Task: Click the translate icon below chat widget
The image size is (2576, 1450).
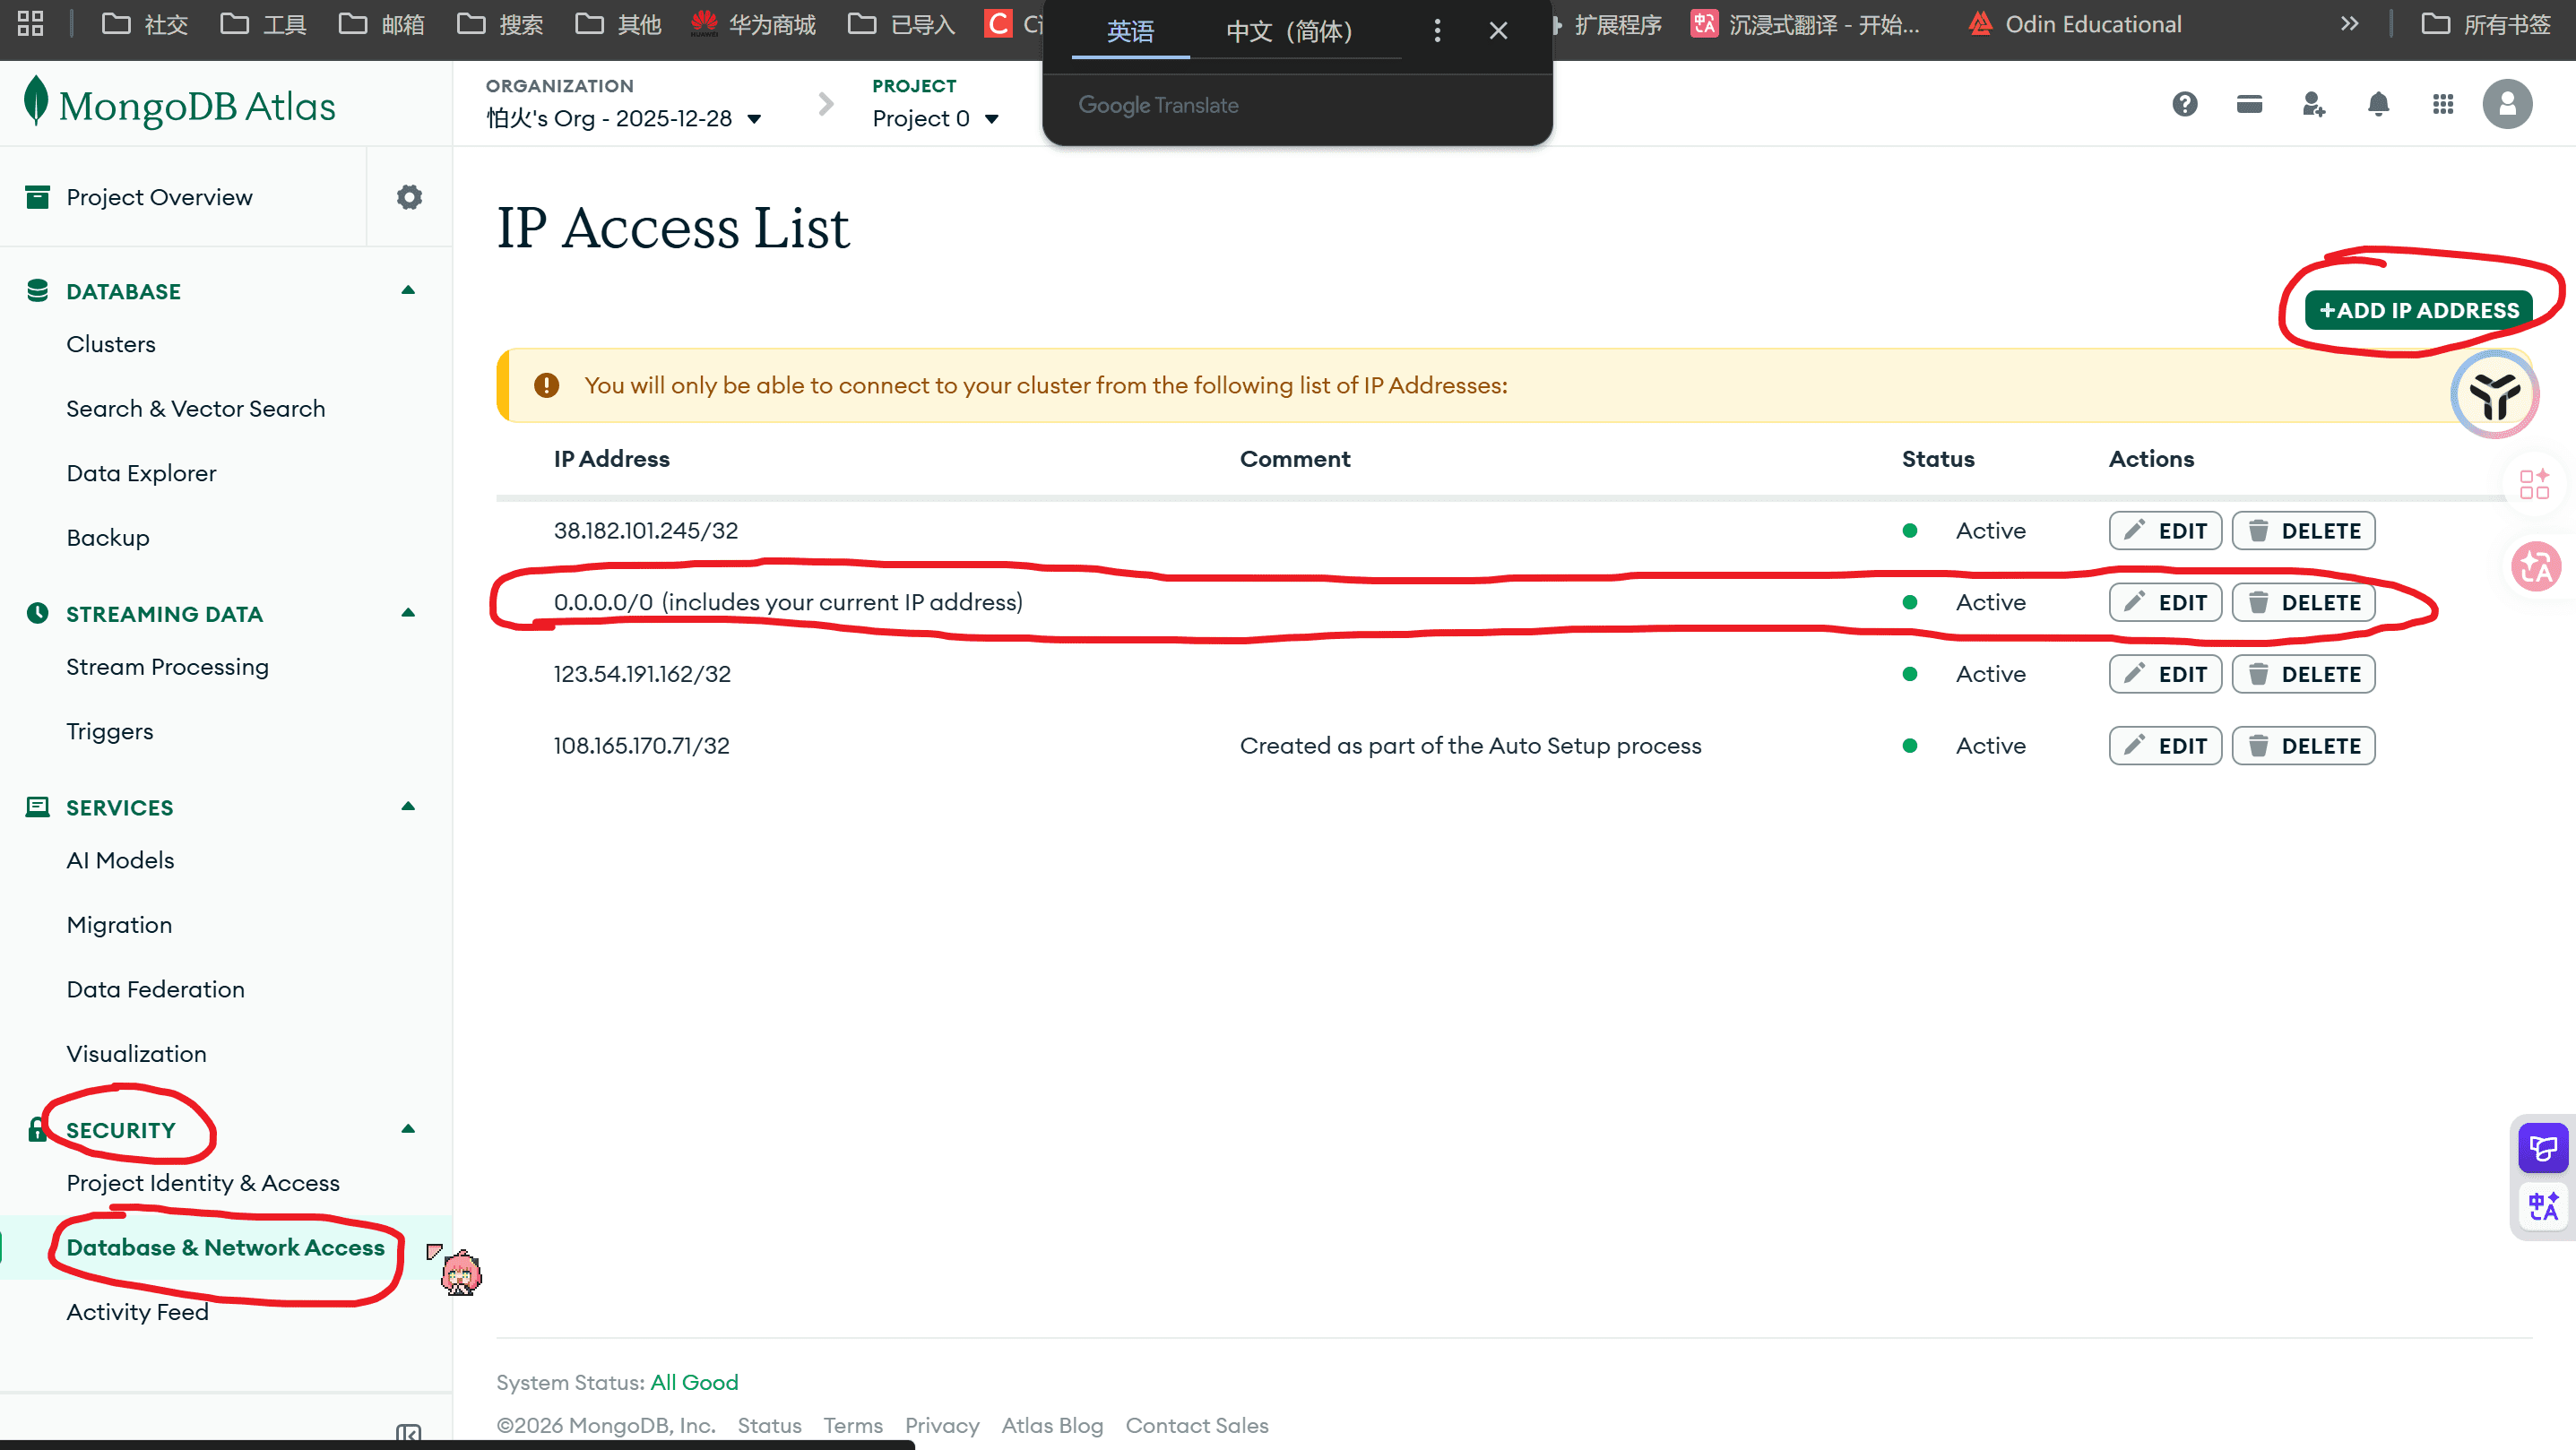Action: 2543,1206
